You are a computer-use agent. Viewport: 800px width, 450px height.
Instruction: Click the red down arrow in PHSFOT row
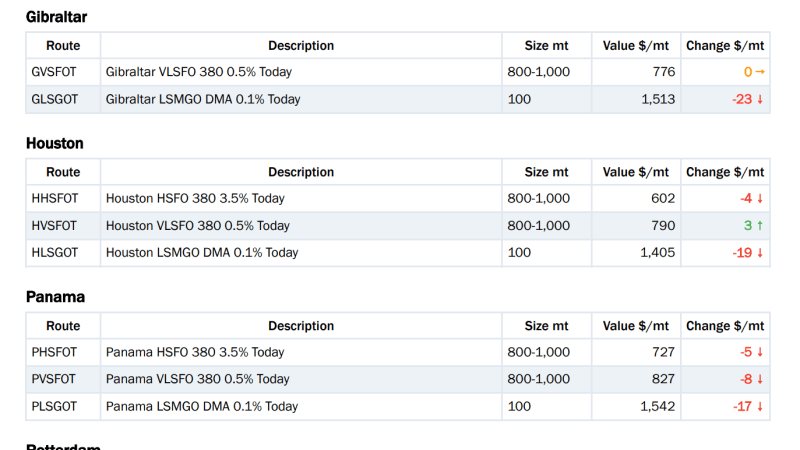coord(760,352)
